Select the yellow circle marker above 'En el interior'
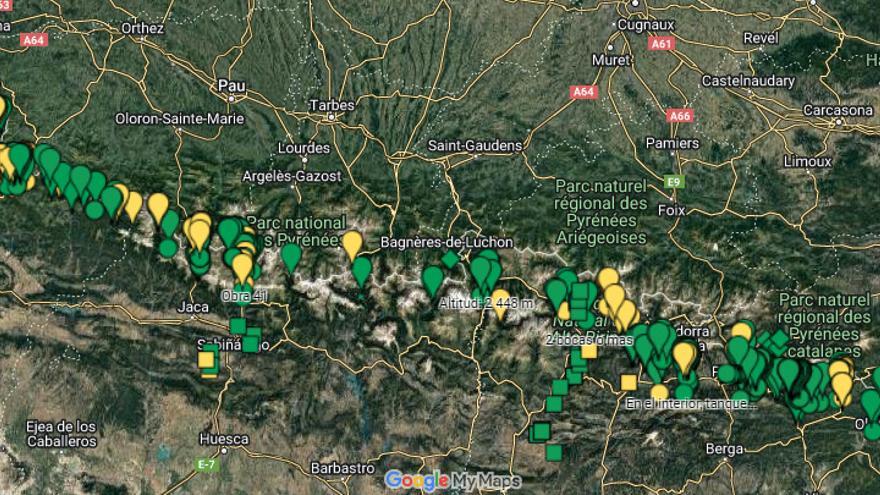Viewport: 880px width, 495px height. tap(659, 393)
